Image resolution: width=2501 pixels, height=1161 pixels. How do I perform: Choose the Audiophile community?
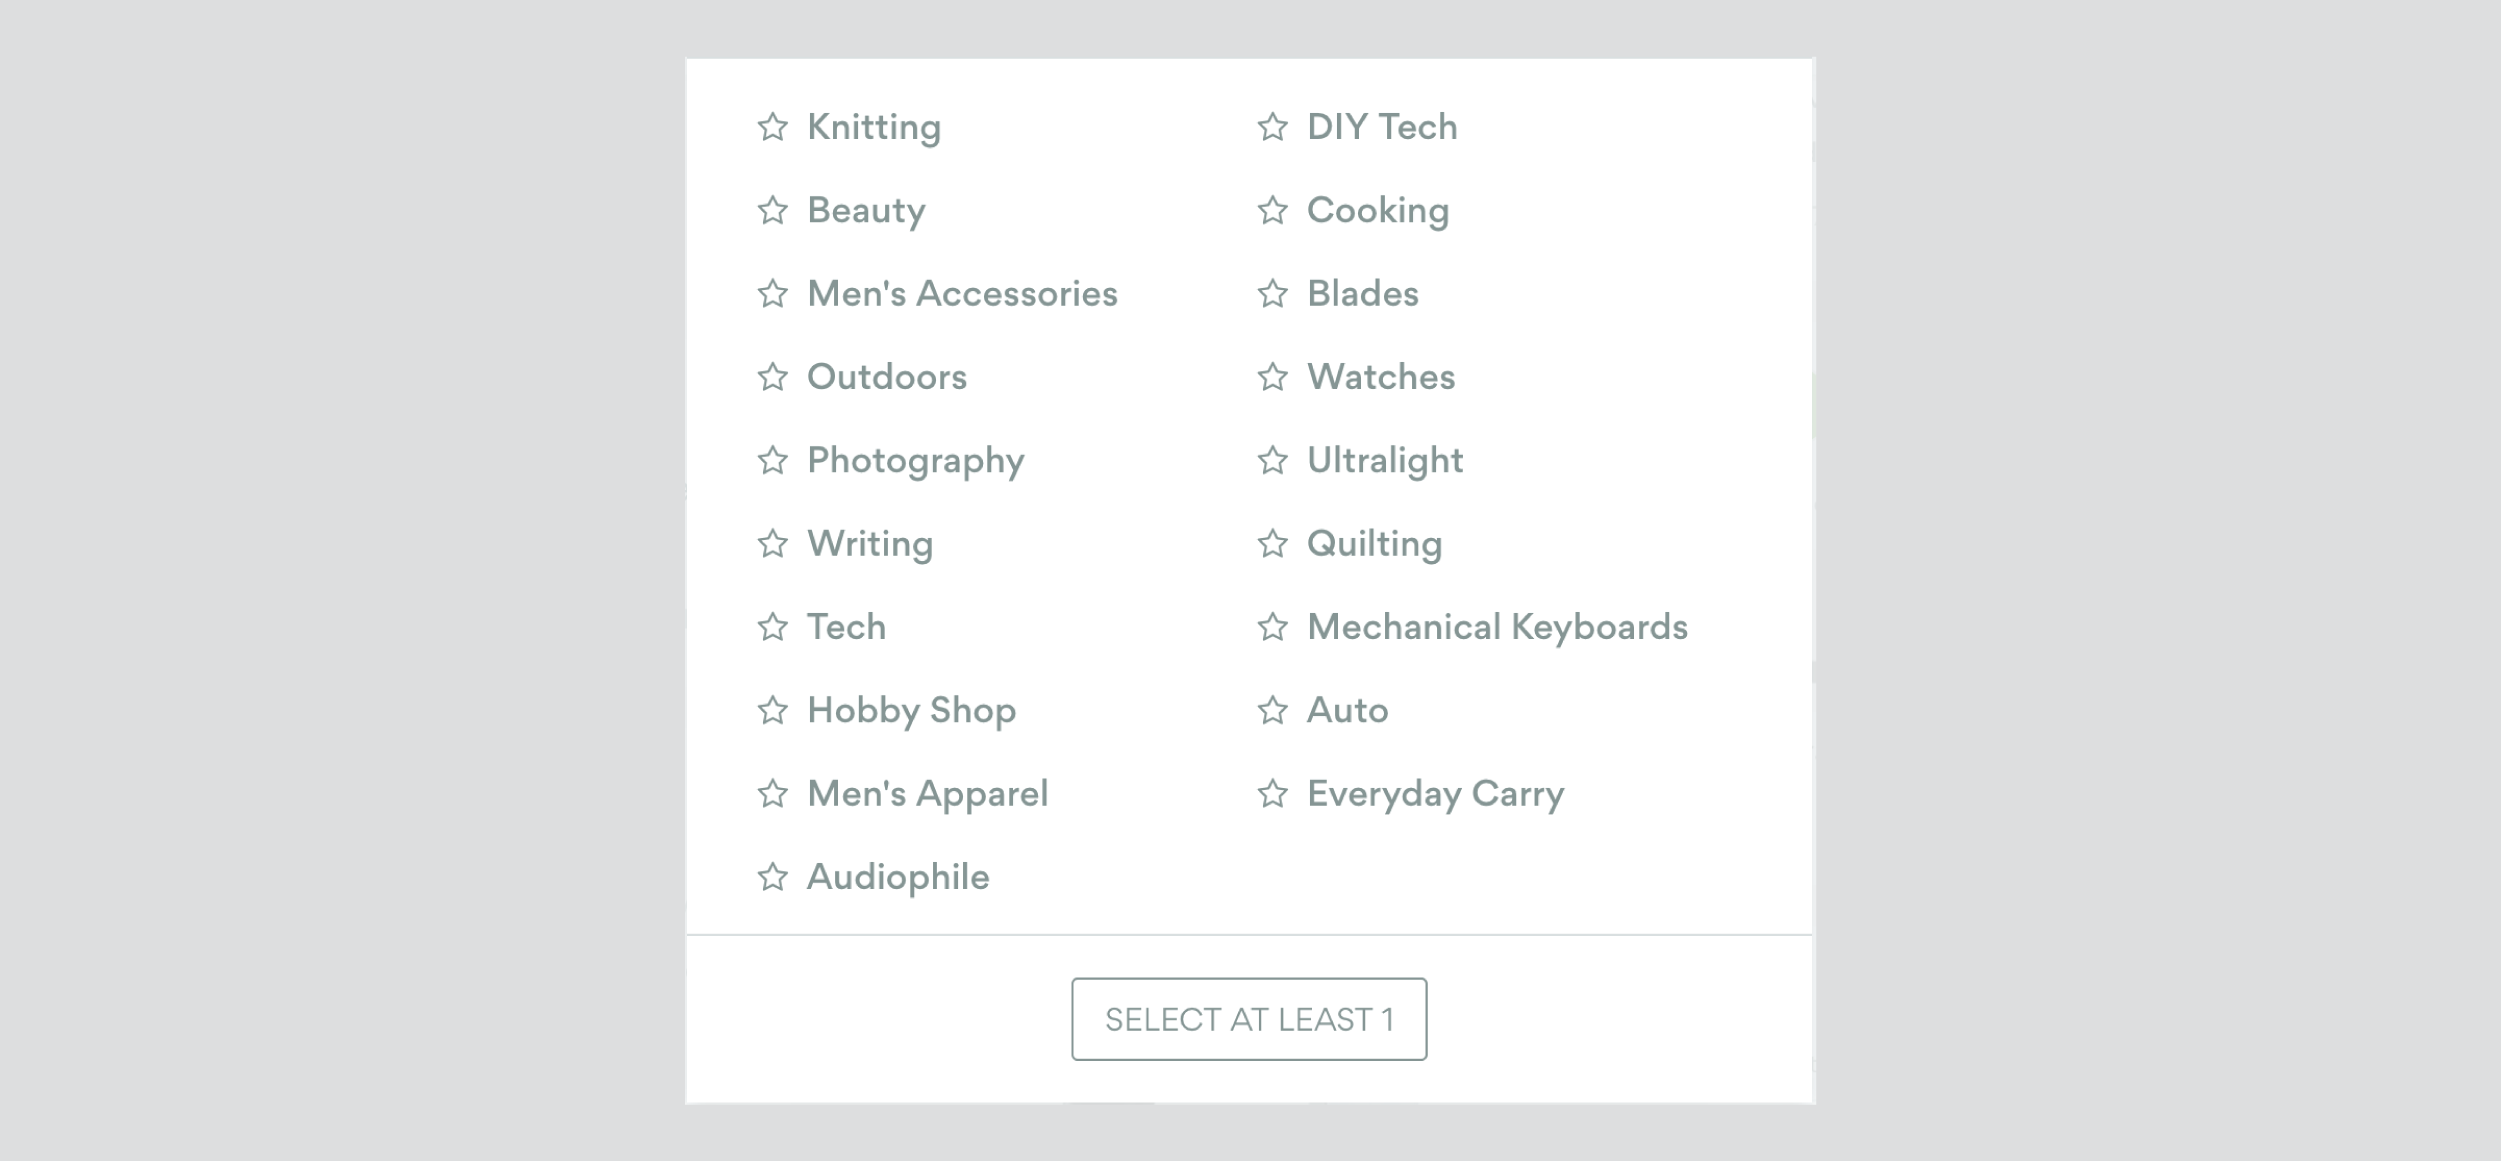click(x=898, y=877)
